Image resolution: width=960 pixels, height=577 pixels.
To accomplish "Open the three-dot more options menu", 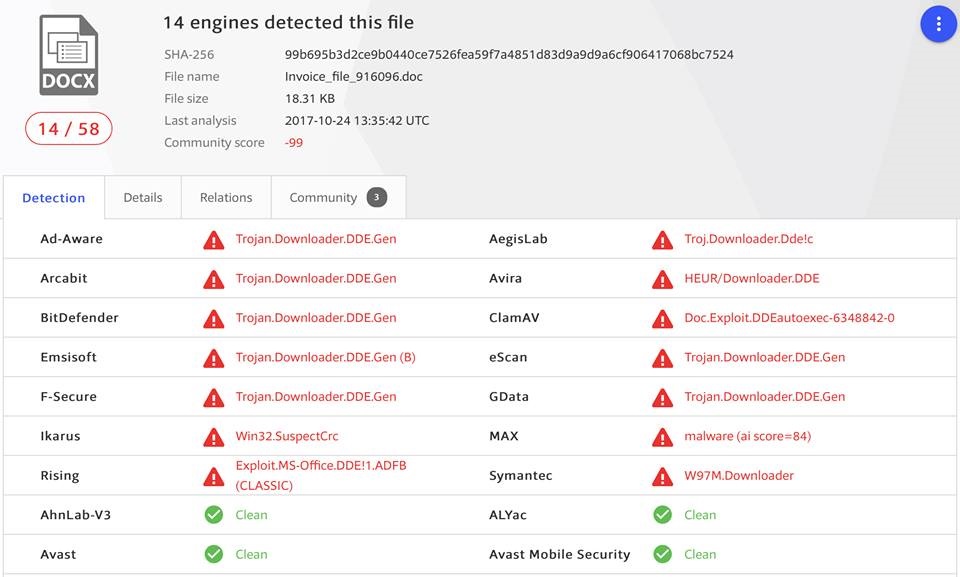I will coord(938,24).
